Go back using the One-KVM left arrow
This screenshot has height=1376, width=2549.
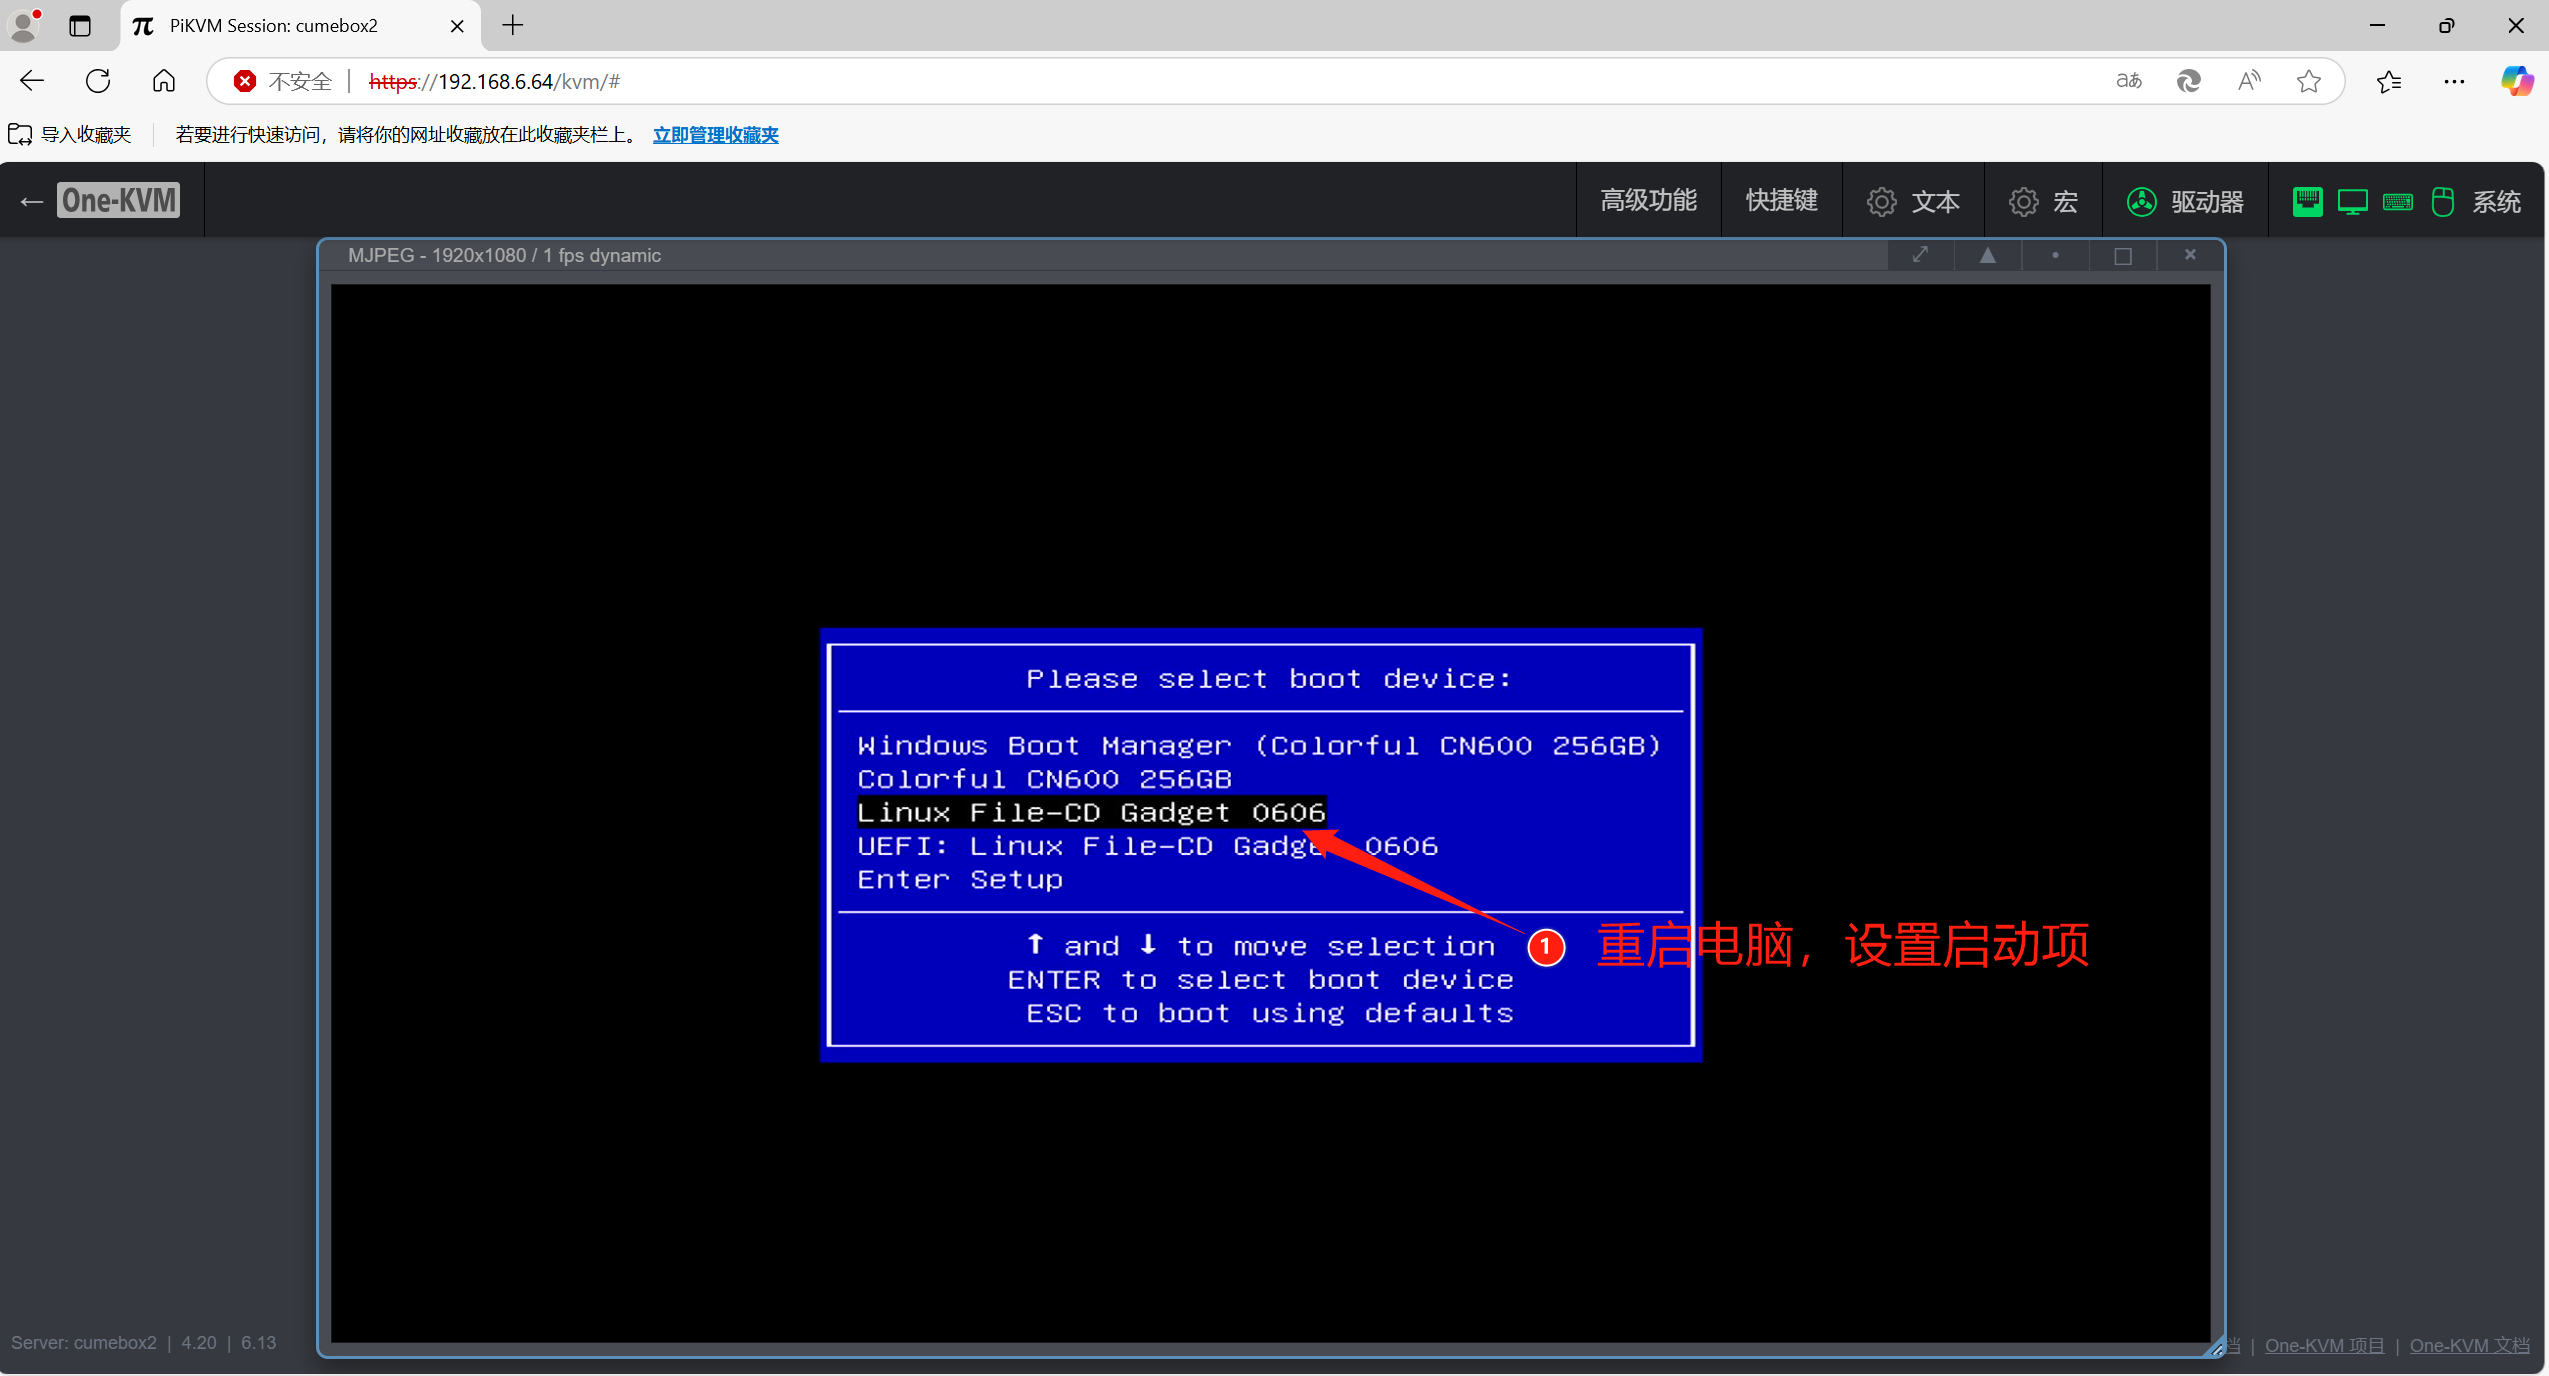31,202
